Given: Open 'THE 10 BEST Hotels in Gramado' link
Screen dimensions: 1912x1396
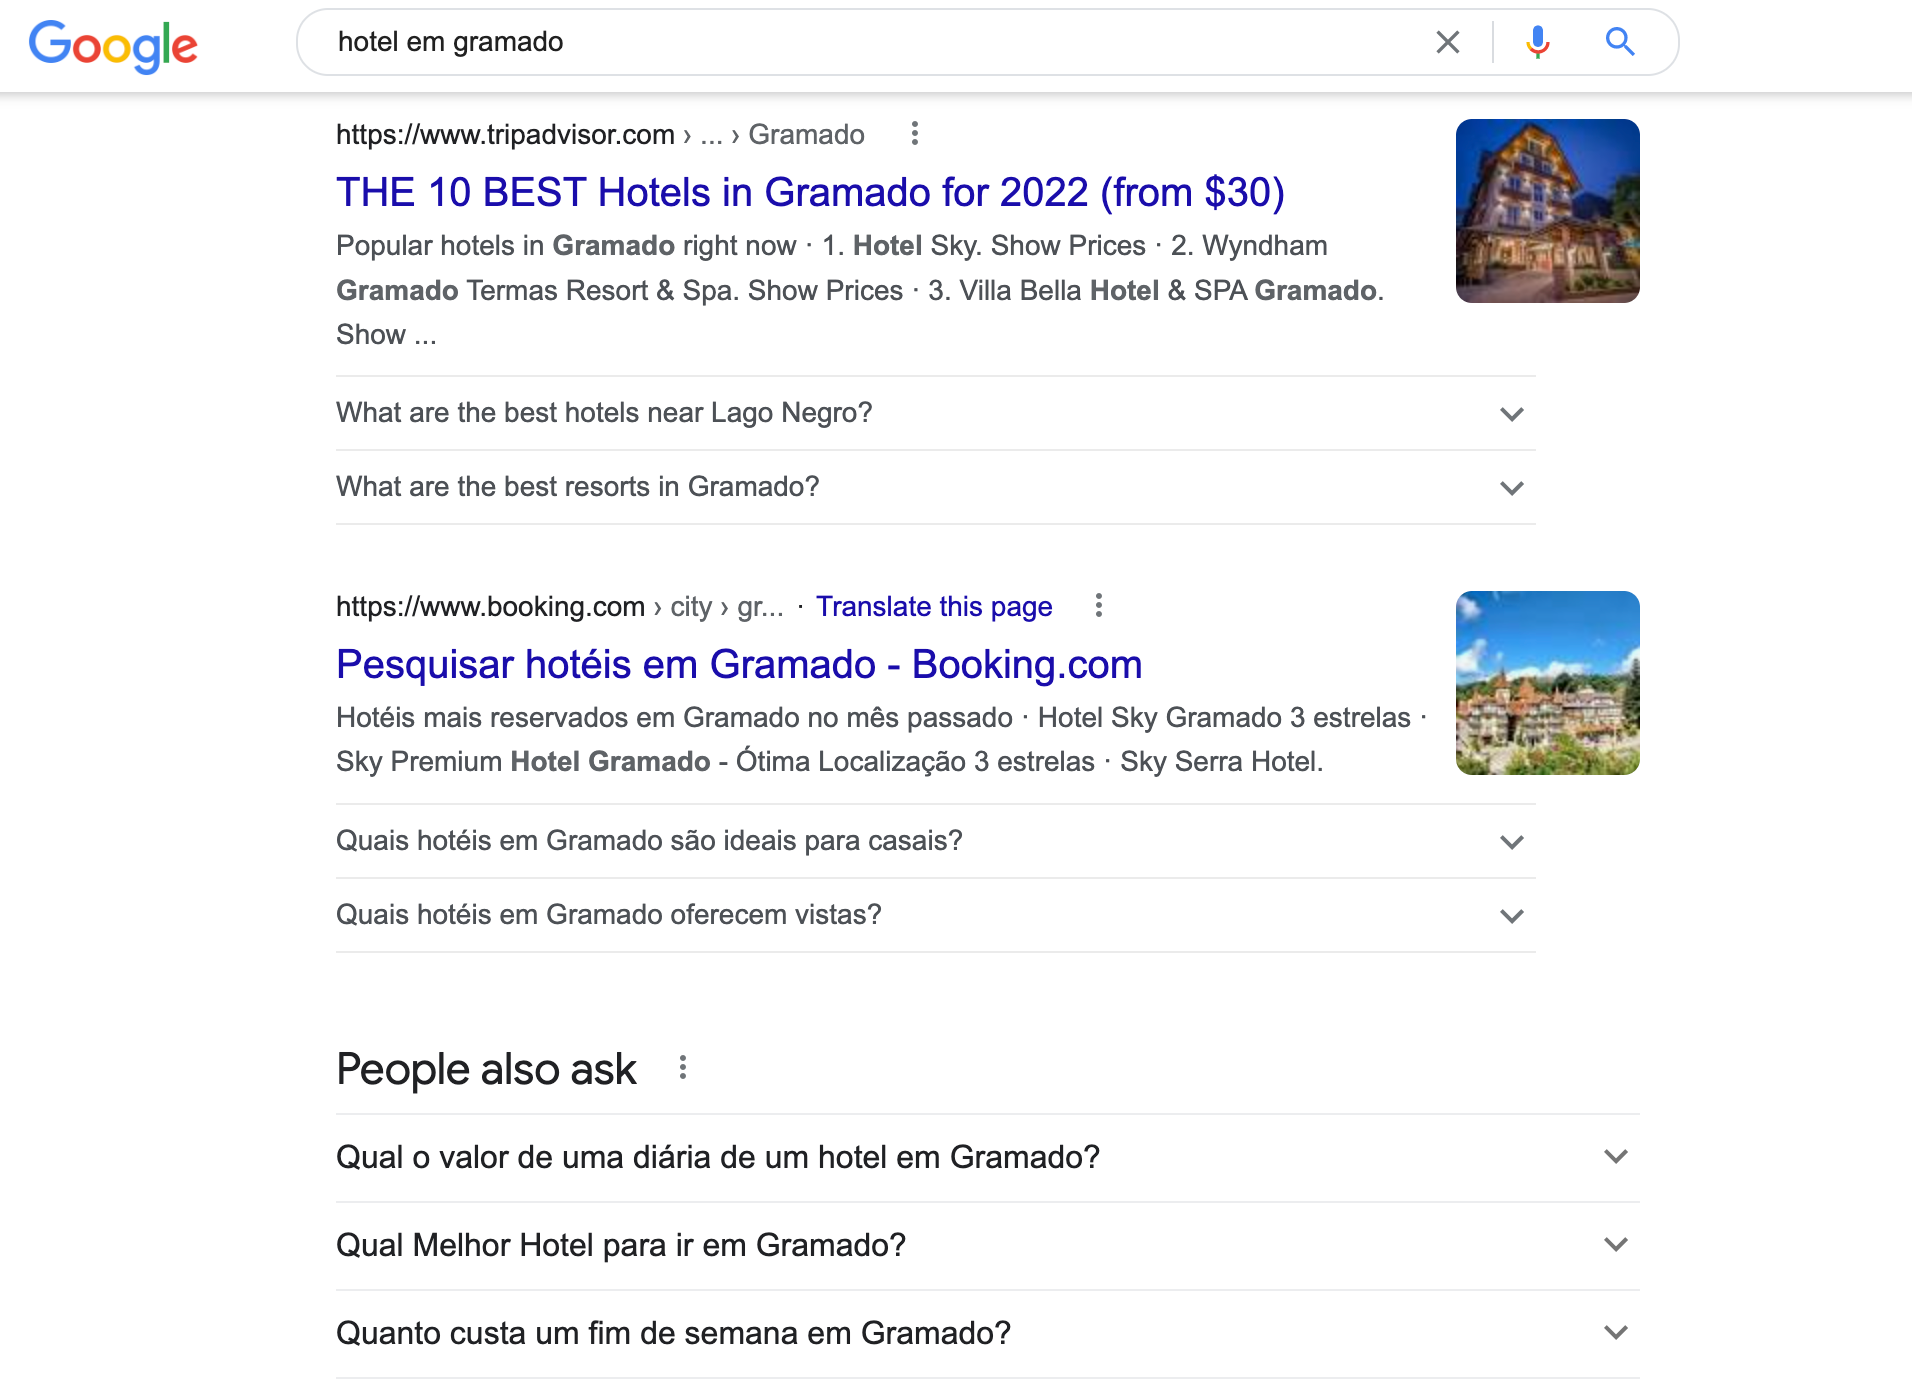Looking at the screenshot, I should click(x=810, y=192).
